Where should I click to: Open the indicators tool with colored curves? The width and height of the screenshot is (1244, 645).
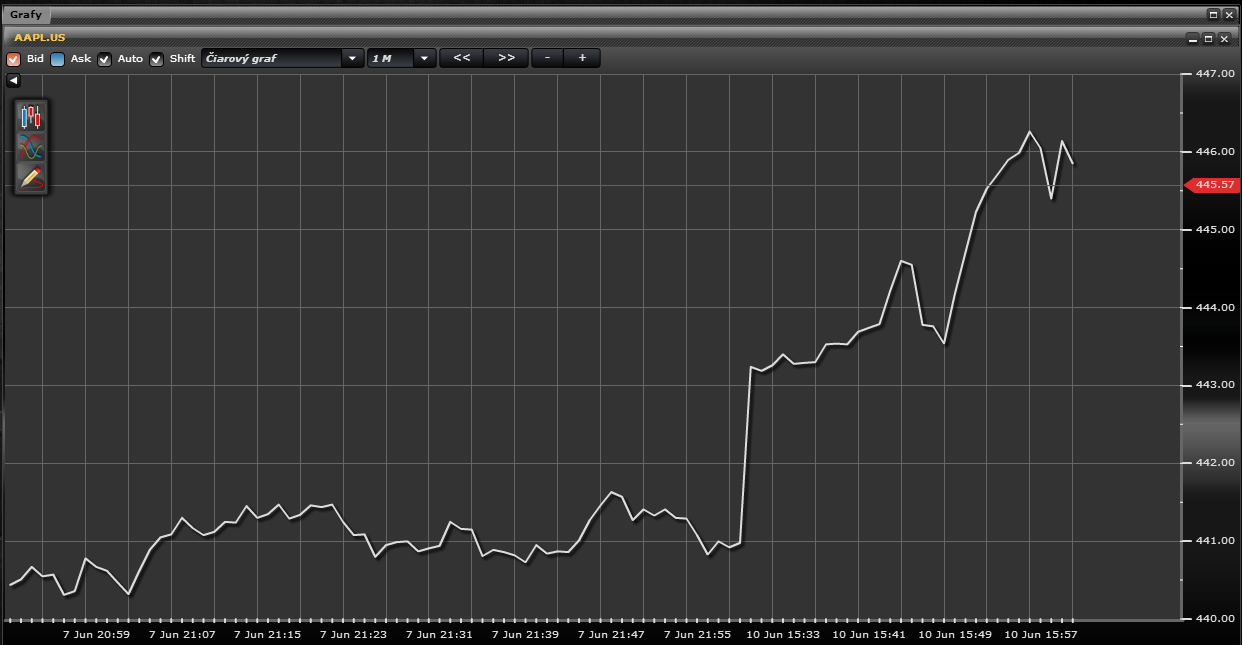(x=31, y=148)
